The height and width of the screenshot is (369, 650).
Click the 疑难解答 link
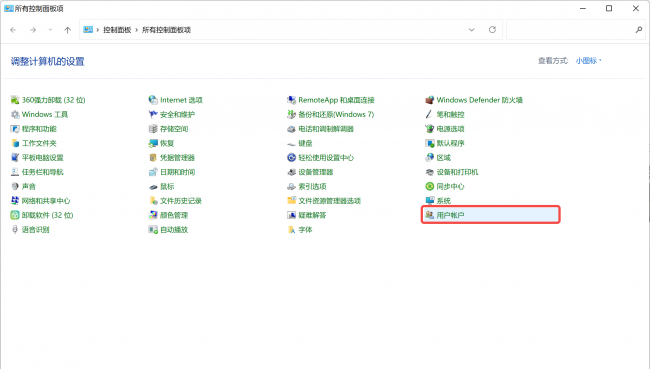point(312,215)
